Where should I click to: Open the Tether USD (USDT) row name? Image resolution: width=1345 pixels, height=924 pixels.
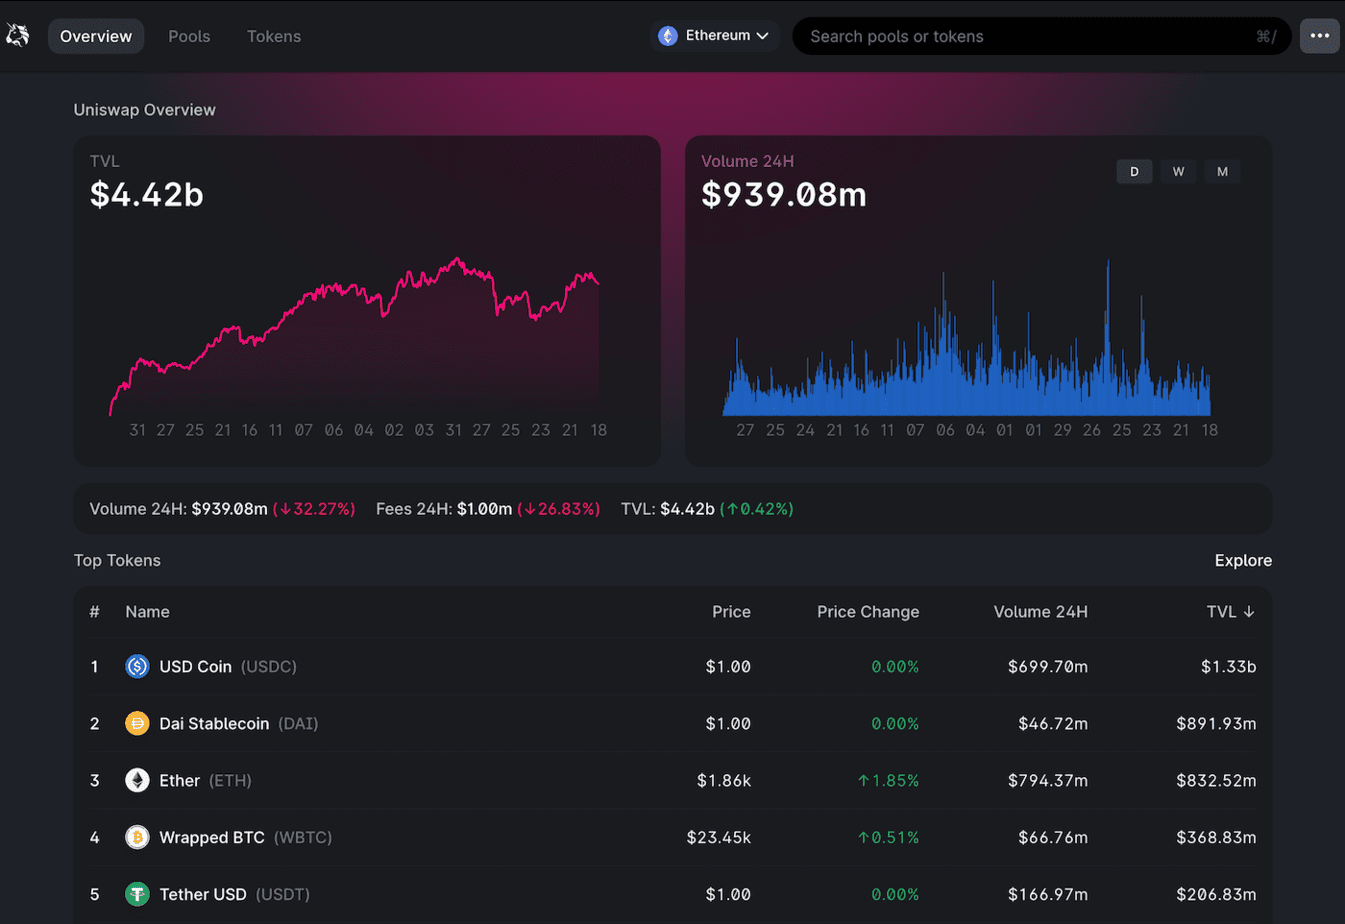235,894
